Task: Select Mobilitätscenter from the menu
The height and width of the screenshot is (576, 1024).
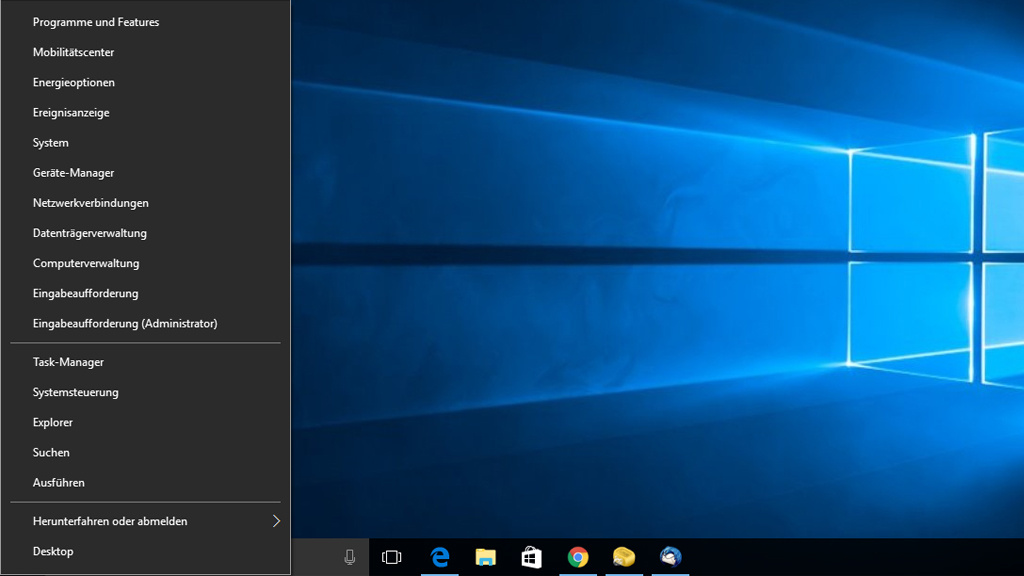Action: 74,52
